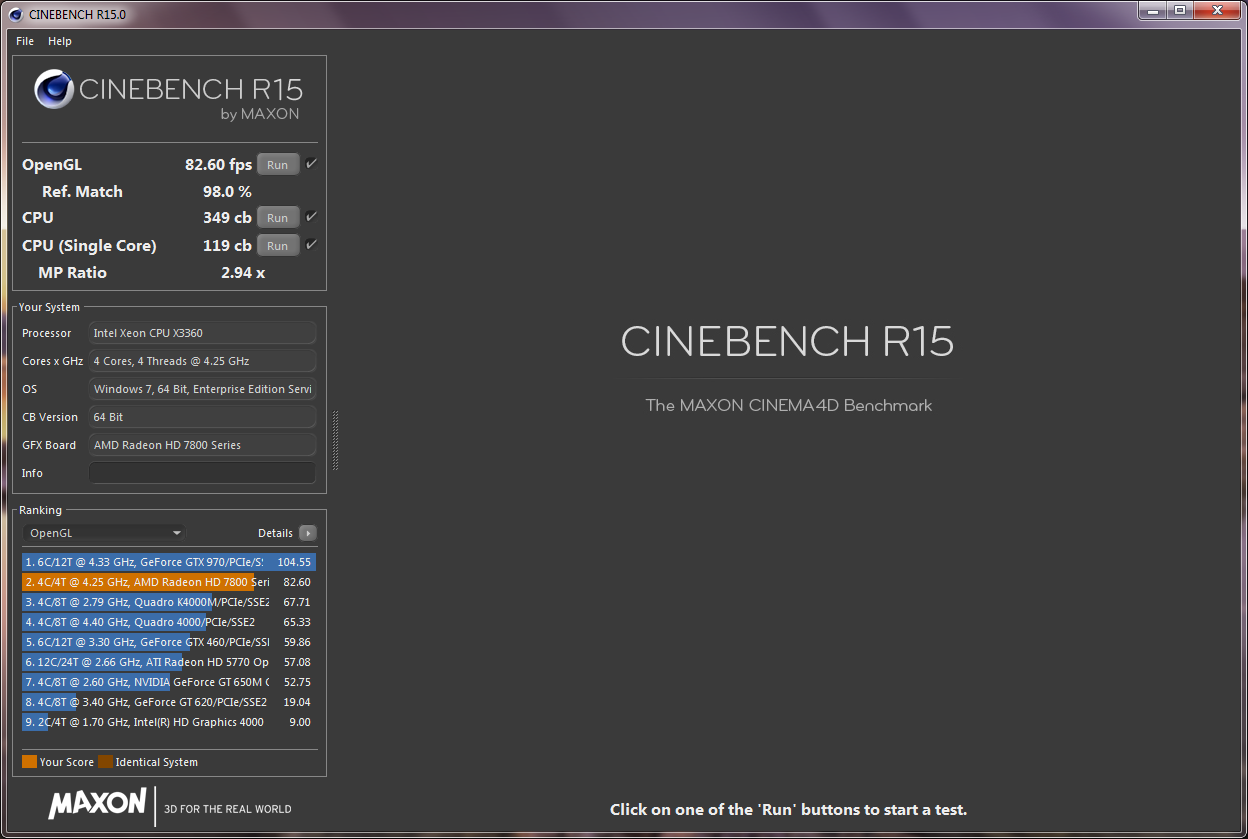Click the Info input field

pyautogui.click(x=203, y=473)
